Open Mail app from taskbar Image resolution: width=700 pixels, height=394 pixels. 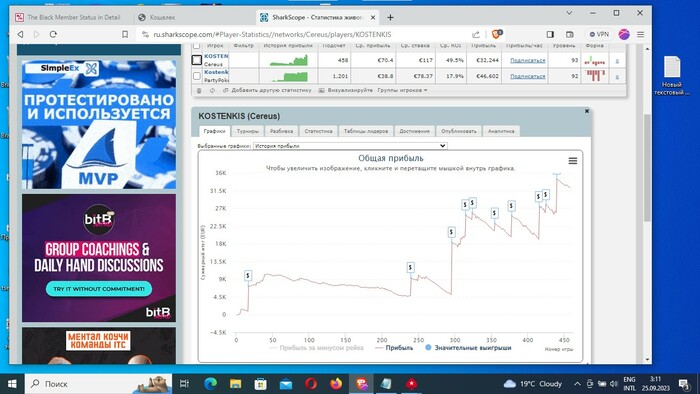point(286,384)
